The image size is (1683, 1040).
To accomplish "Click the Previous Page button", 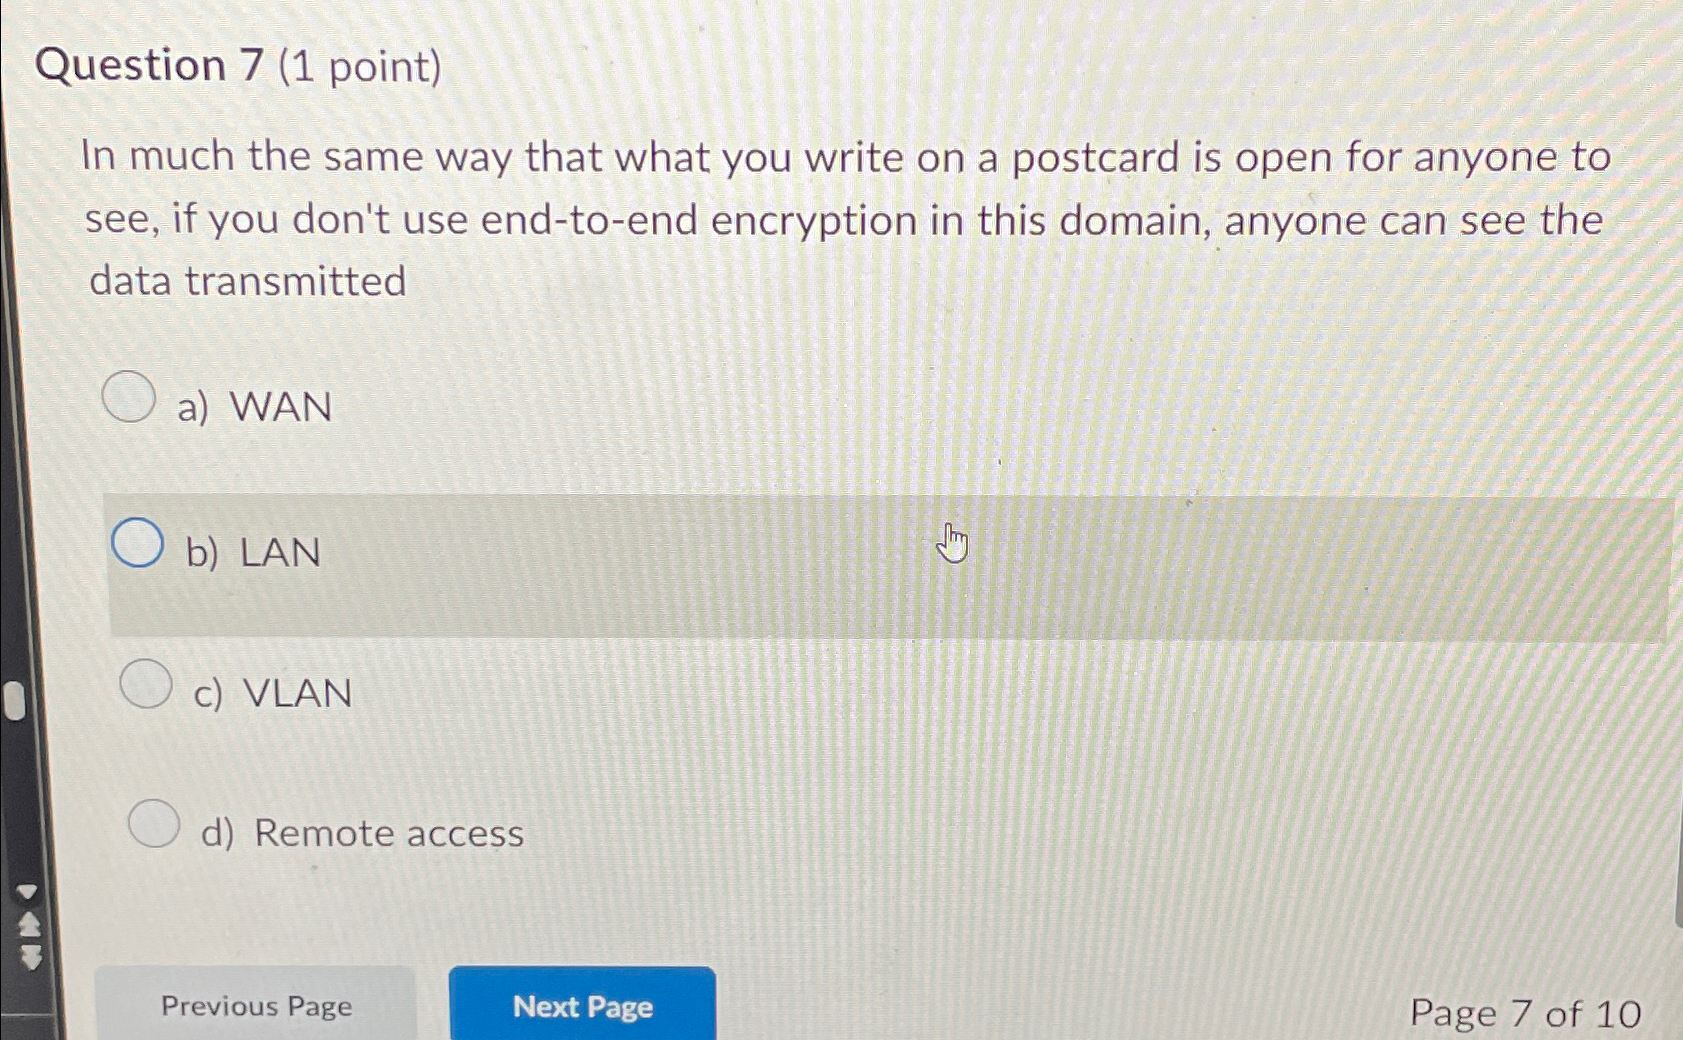I will pos(256,1006).
